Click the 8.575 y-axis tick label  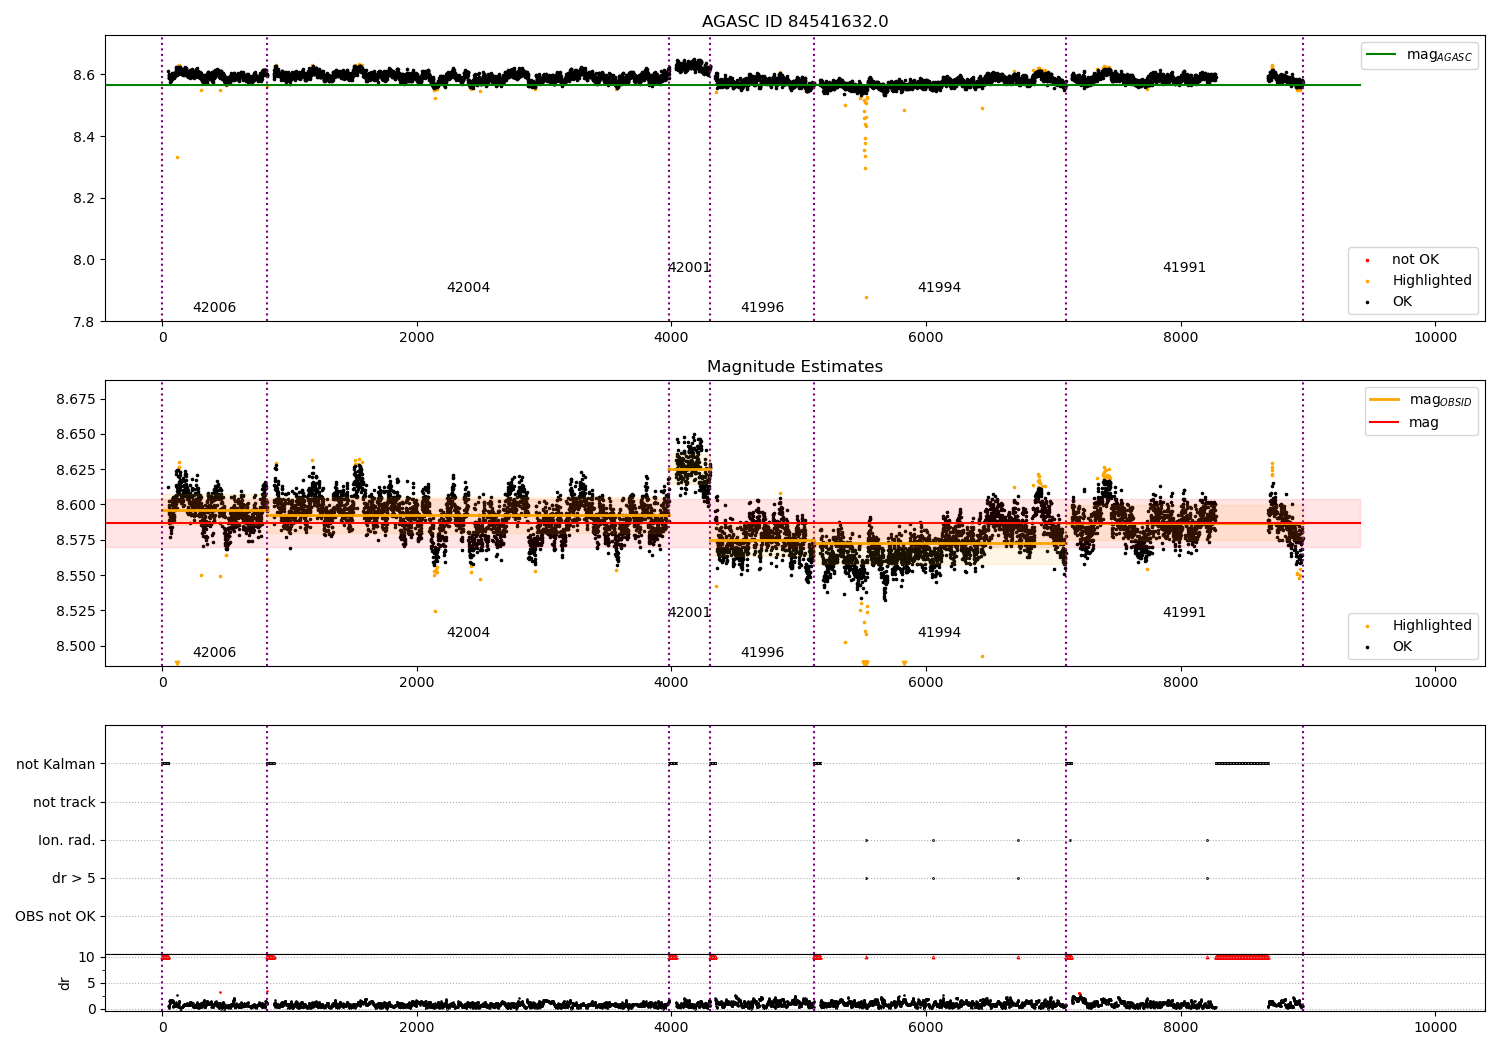pyautogui.click(x=76, y=541)
